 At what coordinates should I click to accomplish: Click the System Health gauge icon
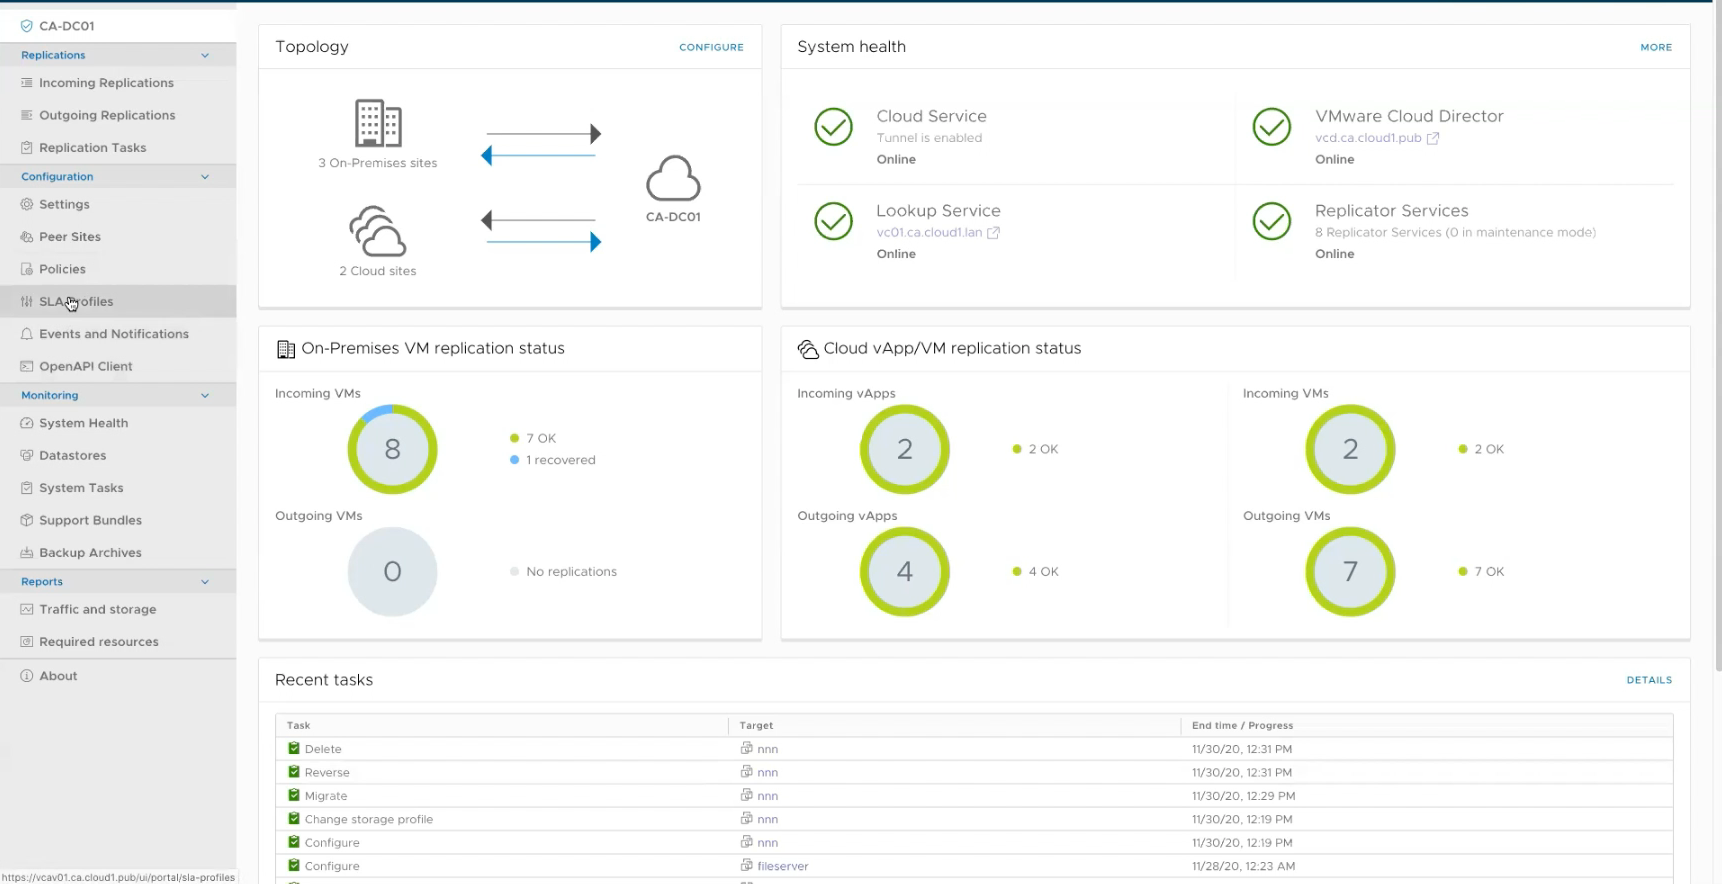click(27, 423)
